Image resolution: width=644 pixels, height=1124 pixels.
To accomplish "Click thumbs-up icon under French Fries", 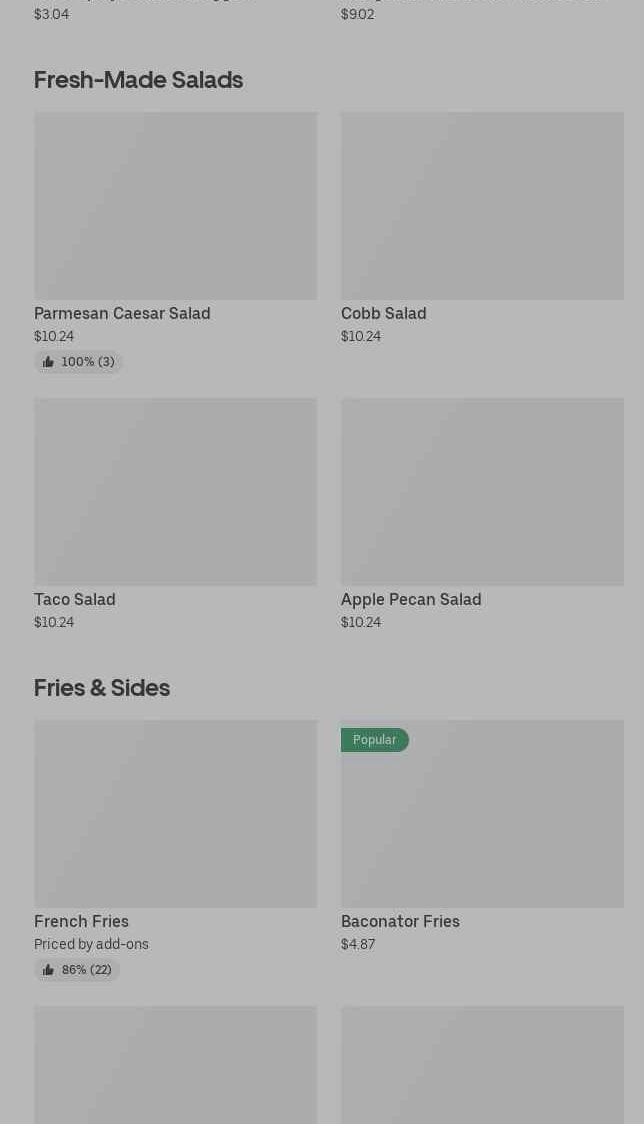I will [48, 970].
